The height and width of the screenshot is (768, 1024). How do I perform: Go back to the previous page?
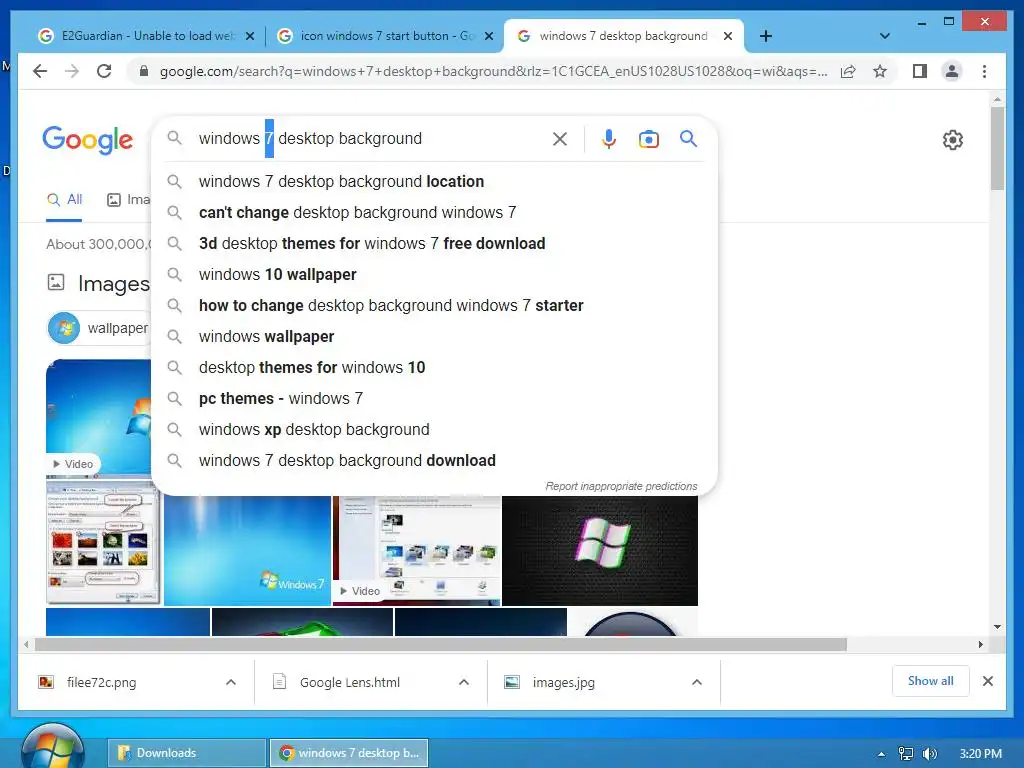click(40, 71)
